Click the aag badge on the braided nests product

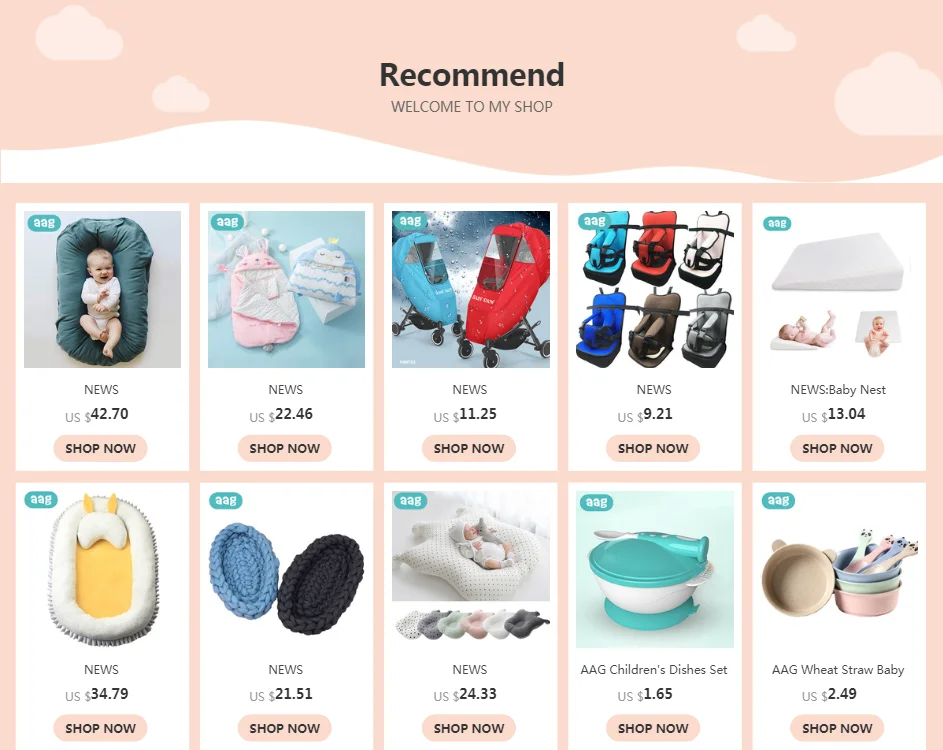[x=226, y=500]
